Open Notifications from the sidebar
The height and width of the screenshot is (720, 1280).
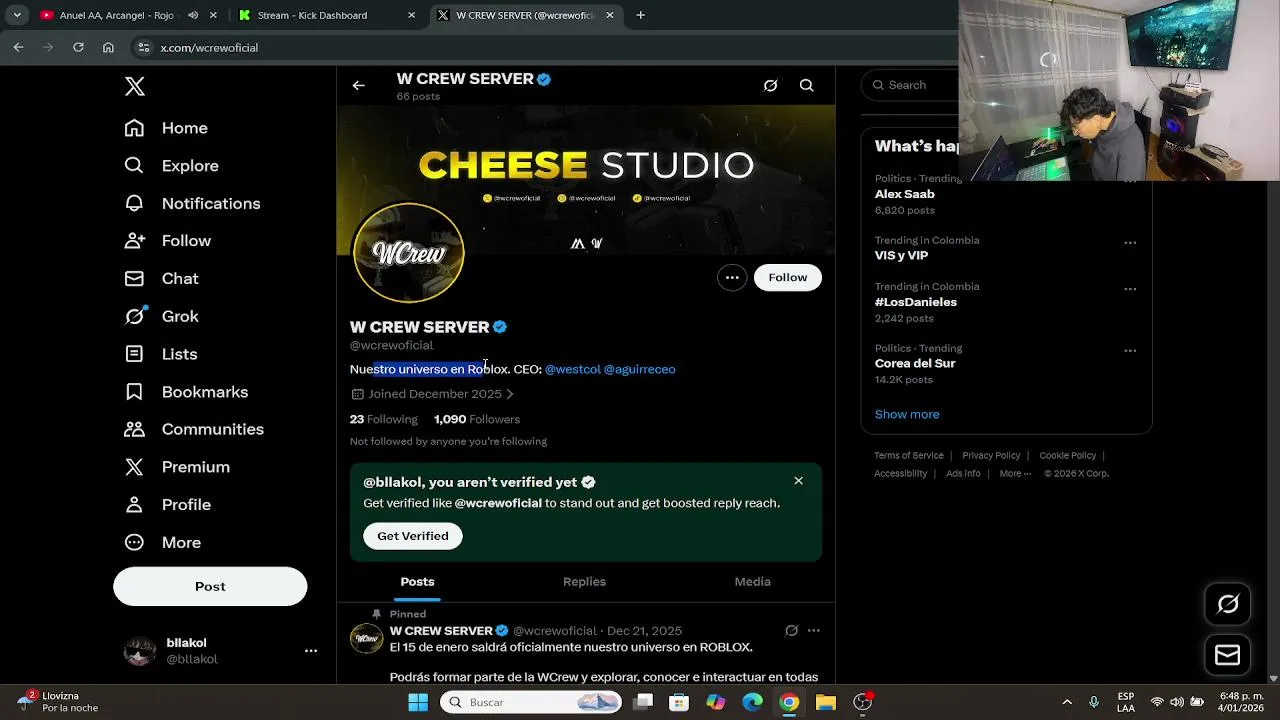point(192,203)
